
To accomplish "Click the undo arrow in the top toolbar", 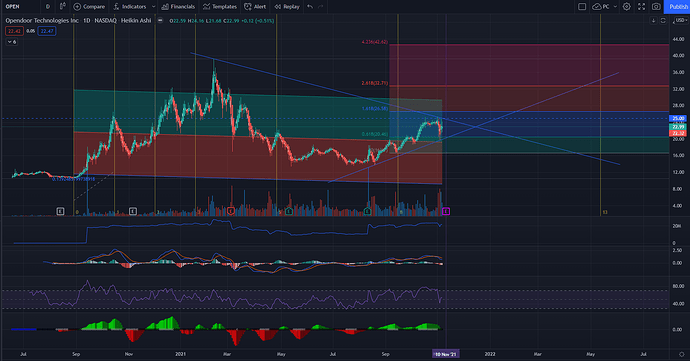I will click(310, 7).
